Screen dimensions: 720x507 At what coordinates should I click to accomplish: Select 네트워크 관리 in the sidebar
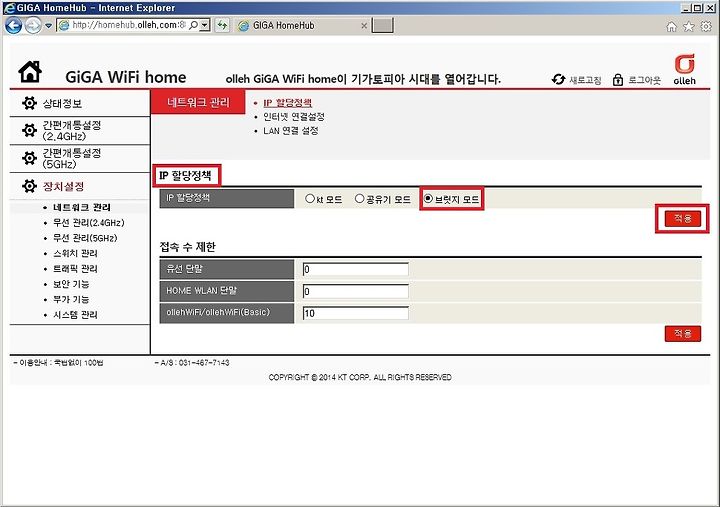(x=81, y=207)
